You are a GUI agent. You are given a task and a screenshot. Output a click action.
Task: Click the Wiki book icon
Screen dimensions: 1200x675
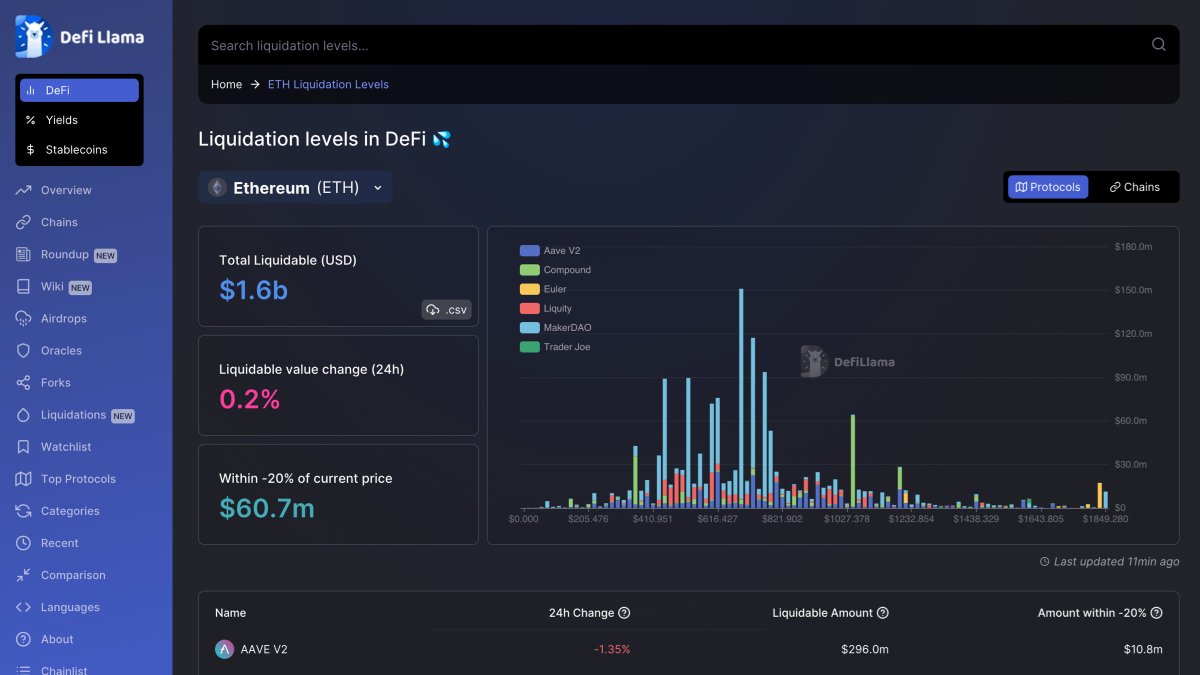[x=23, y=286]
